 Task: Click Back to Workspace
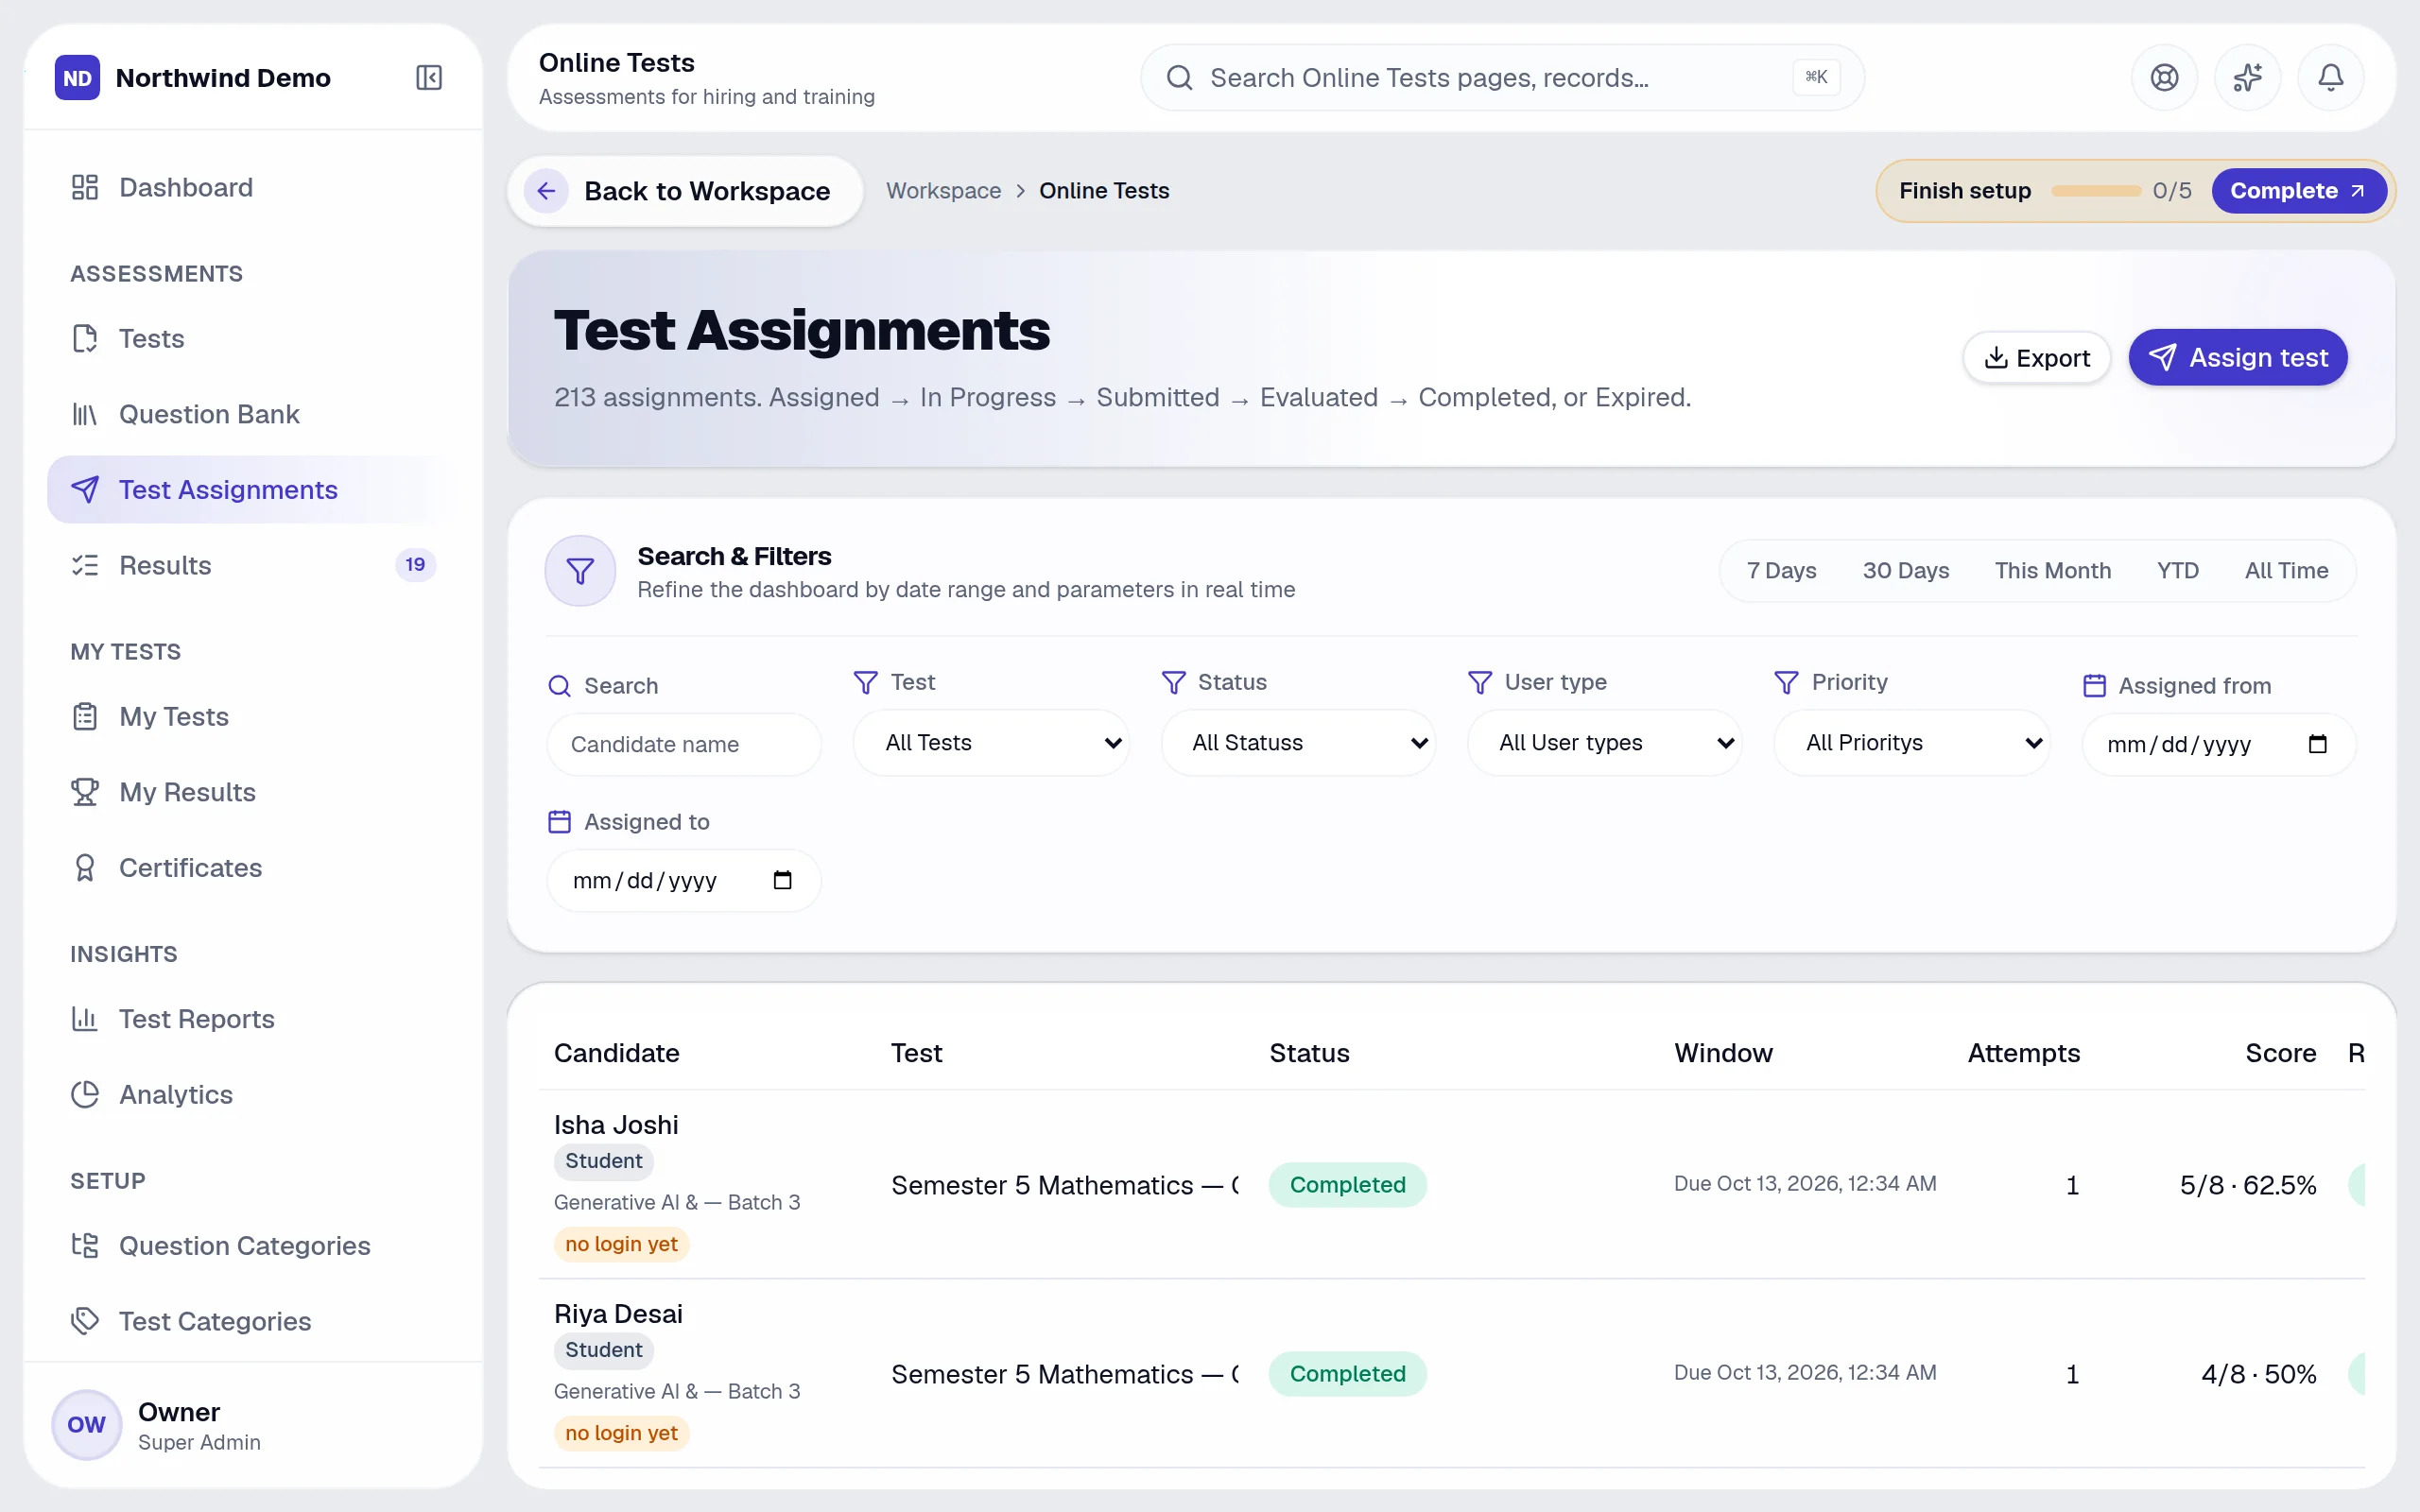tap(685, 190)
